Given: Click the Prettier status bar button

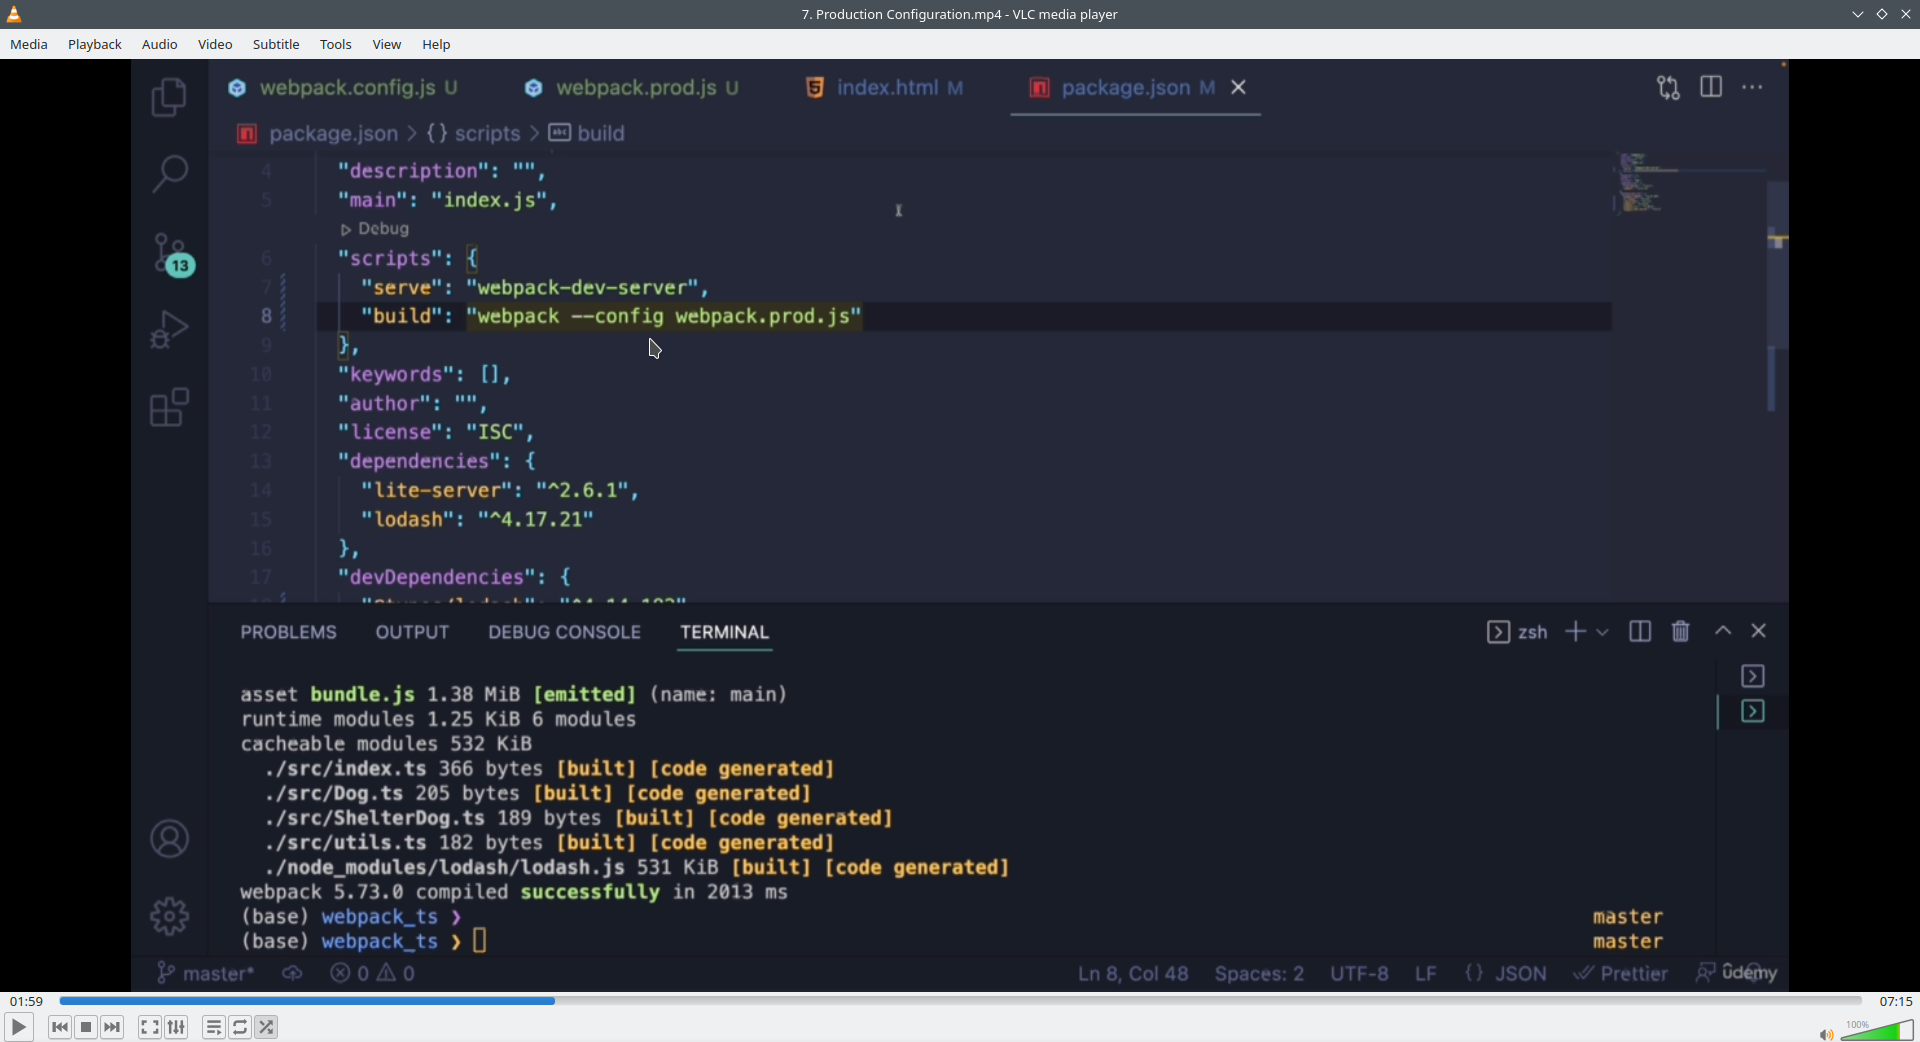Looking at the screenshot, I should pos(1621,974).
